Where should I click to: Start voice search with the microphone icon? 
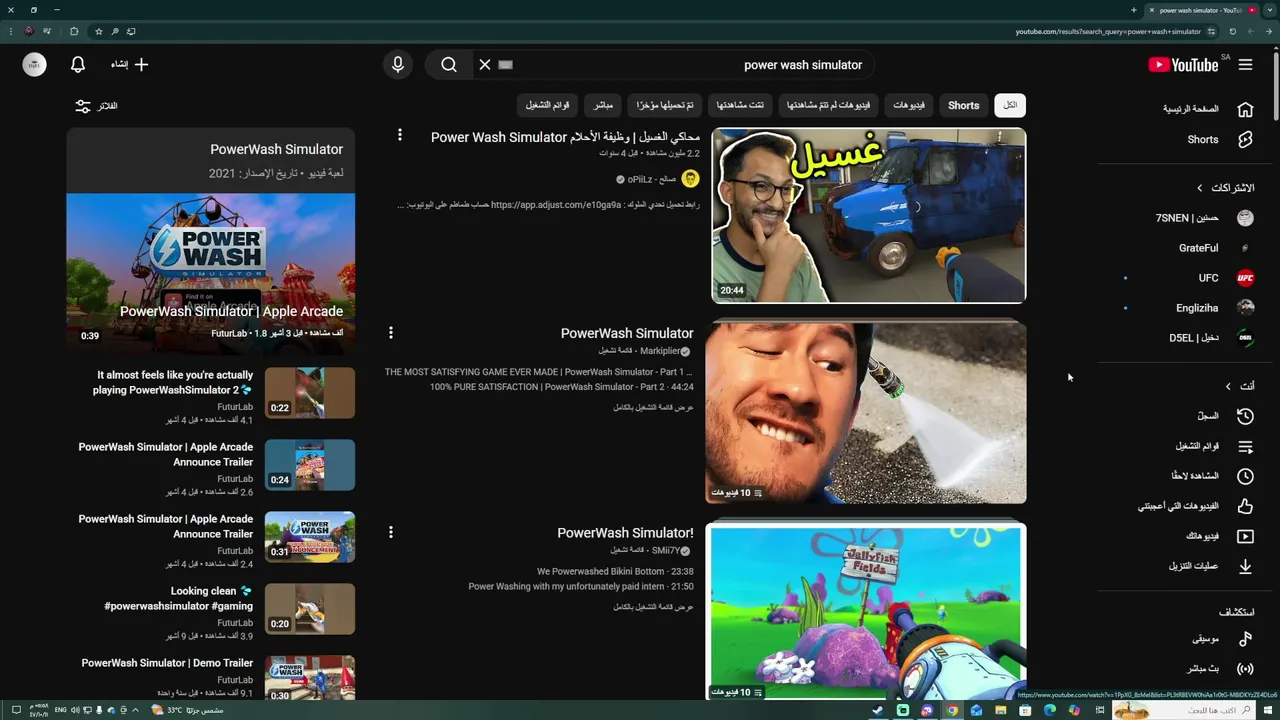398,65
